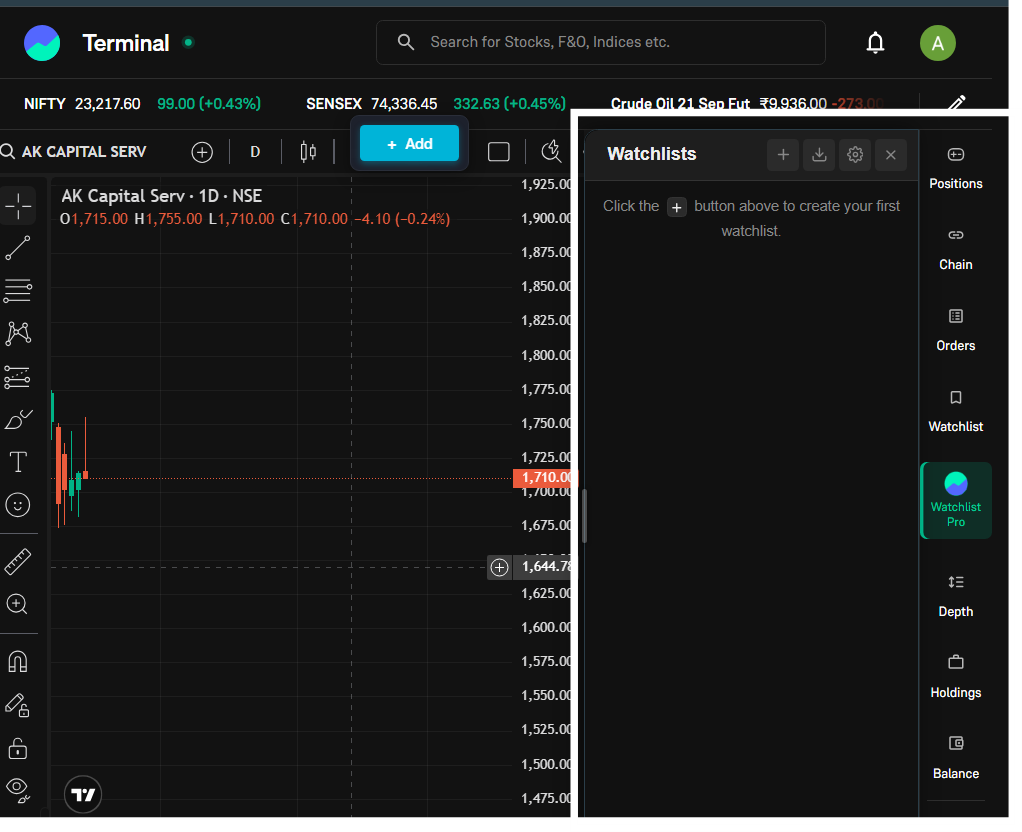The height and width of the screenshot is (832, 1022).
Task: Open symbol search for AK CAPITAL SERV
Action: pos(74,152)
